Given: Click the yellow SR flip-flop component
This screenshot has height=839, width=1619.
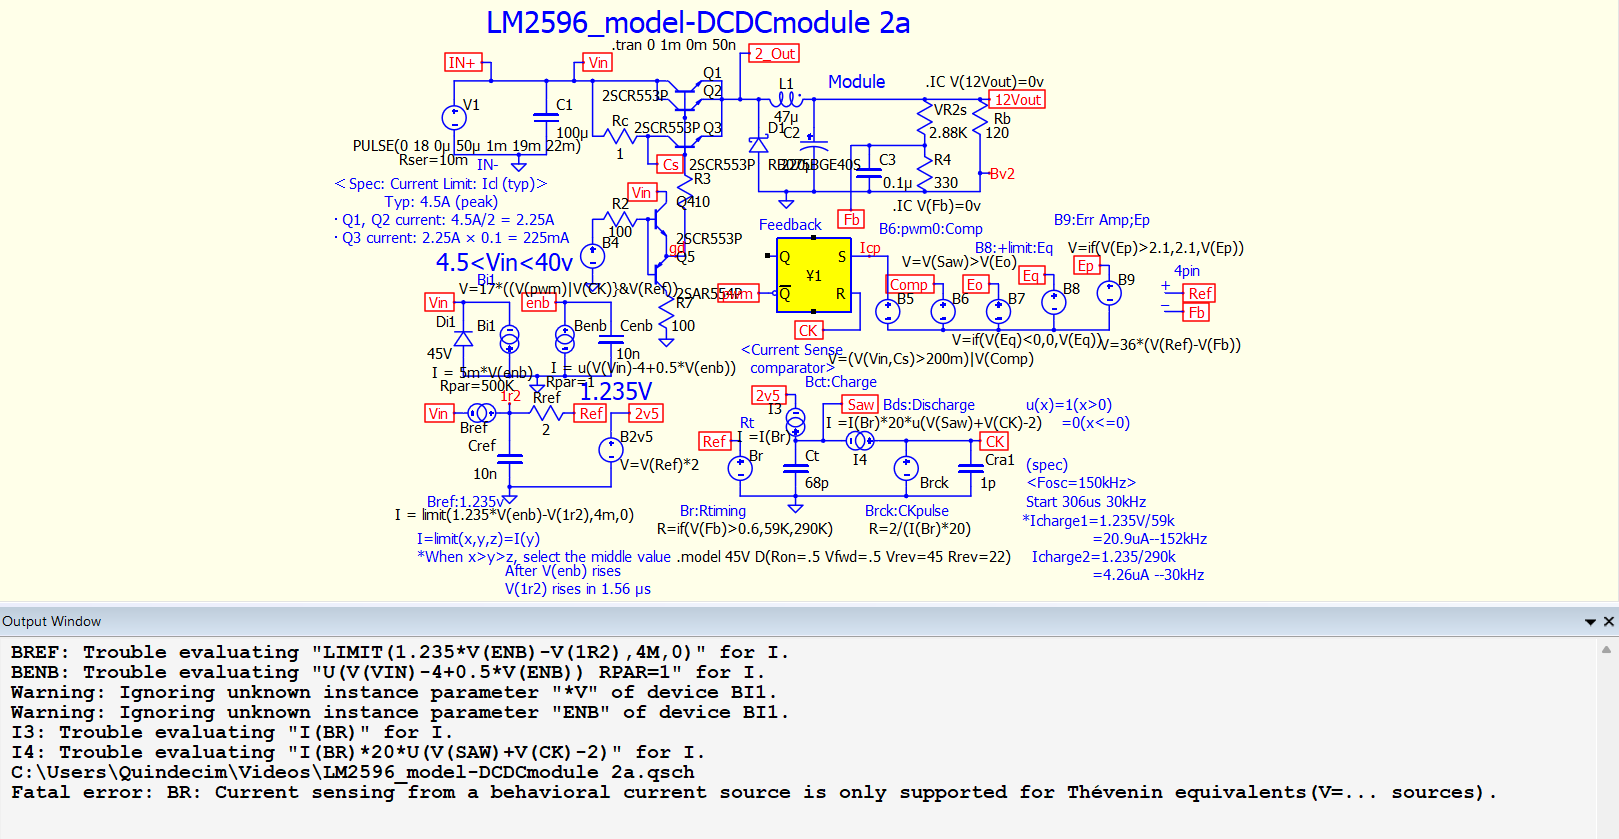Looking at the screenshot, I should pyautogui.click(x=813, y=275).
